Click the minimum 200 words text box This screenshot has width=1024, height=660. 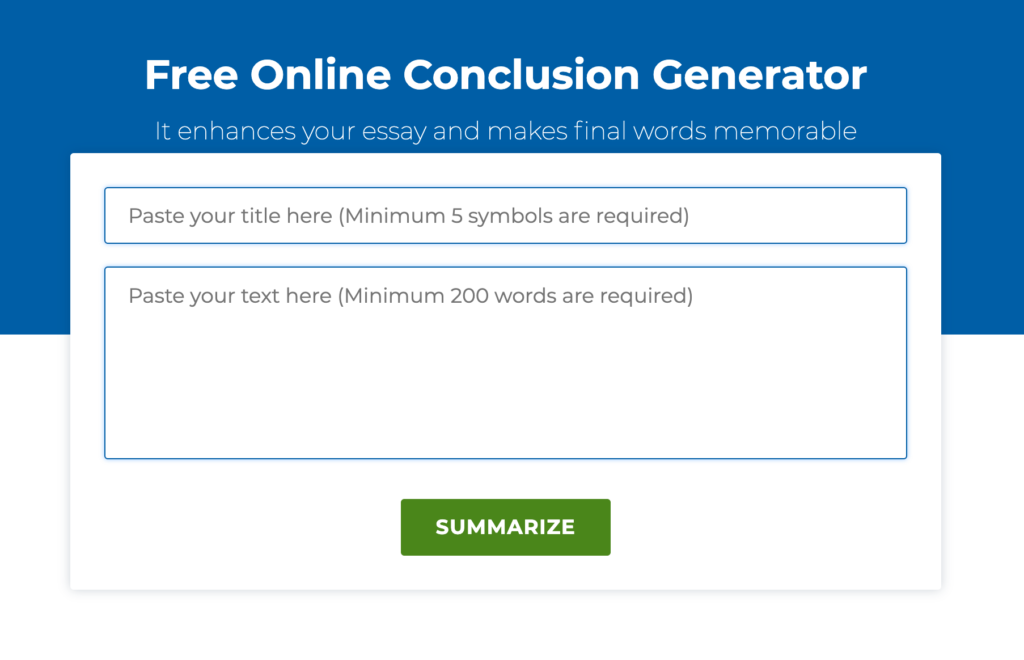click(505, 363)
